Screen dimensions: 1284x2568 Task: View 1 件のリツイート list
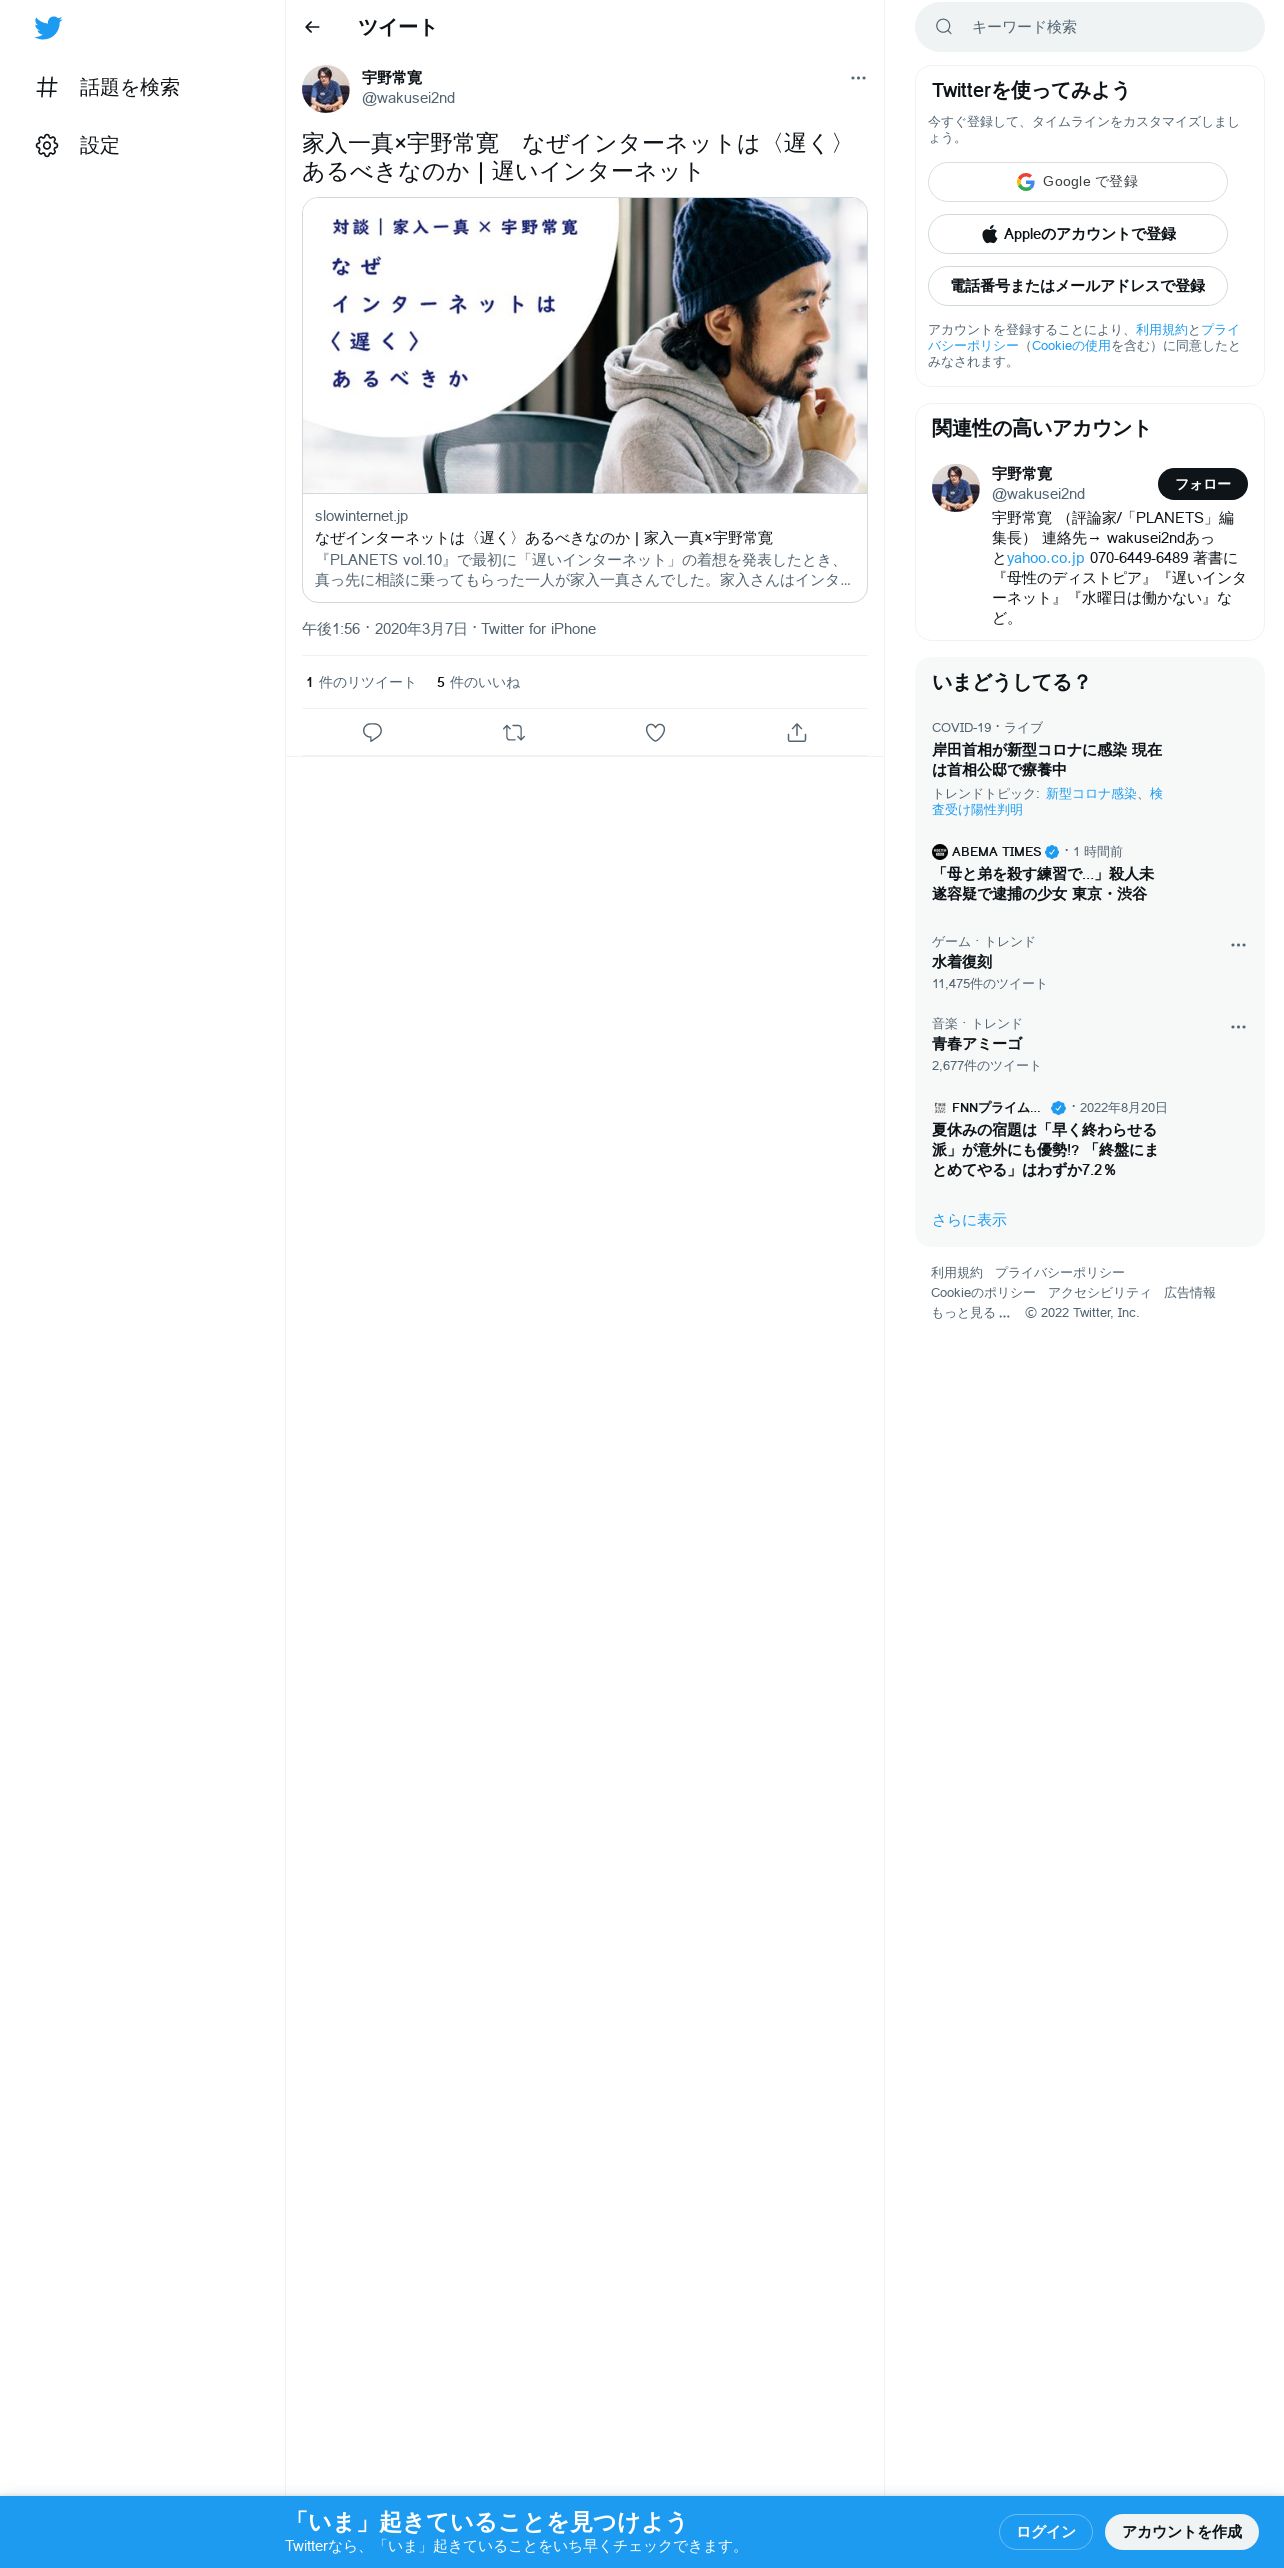(361, 682)
